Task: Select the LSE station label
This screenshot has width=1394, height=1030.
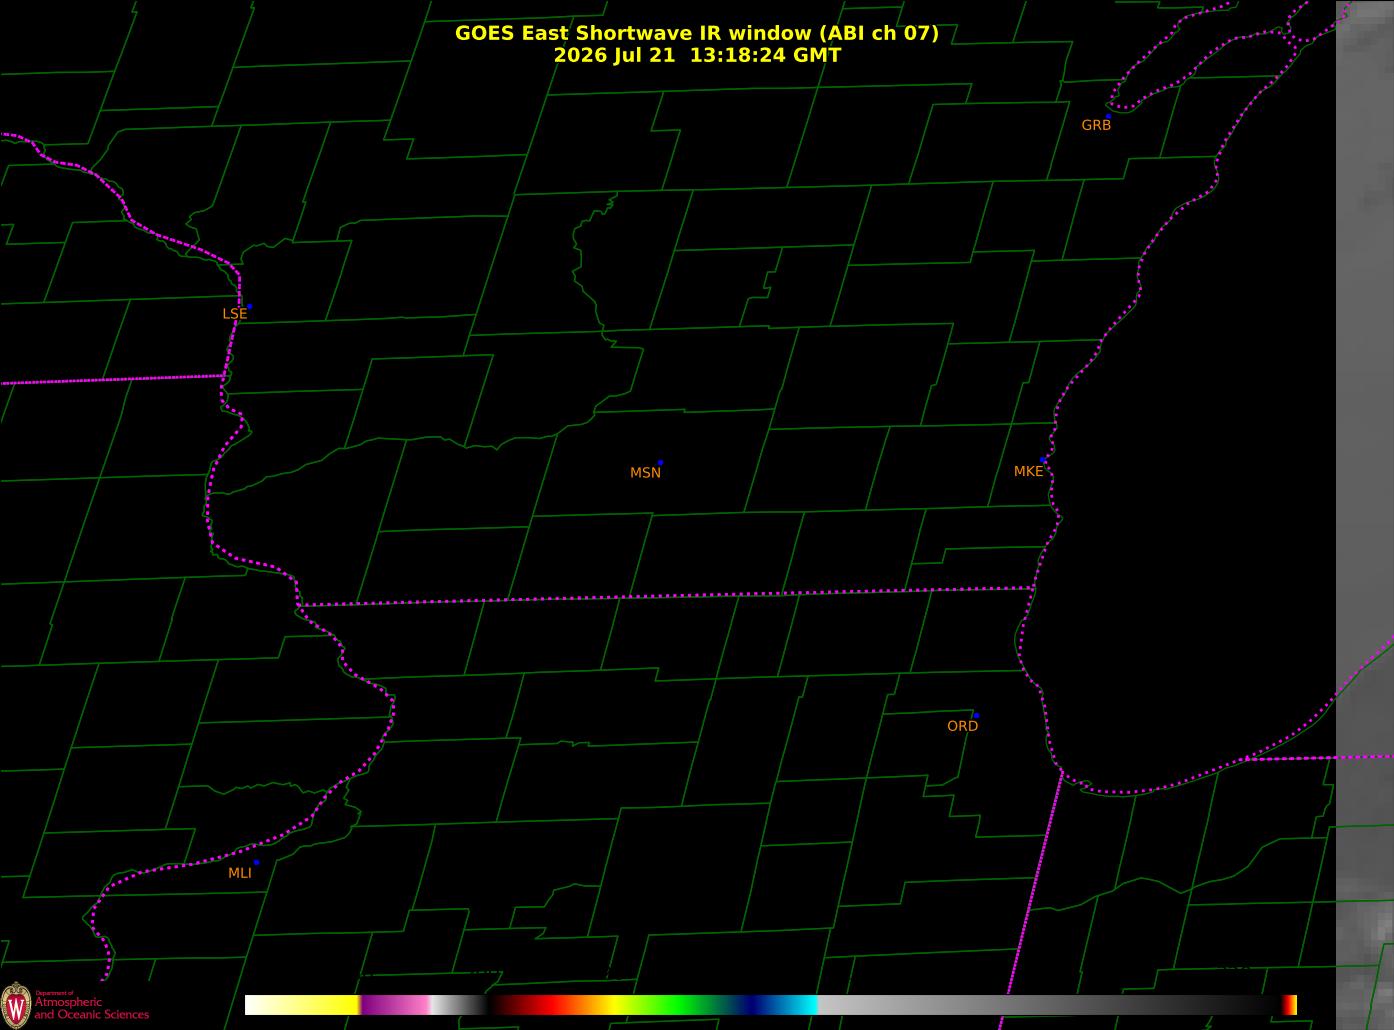Action: coord(234,314)
